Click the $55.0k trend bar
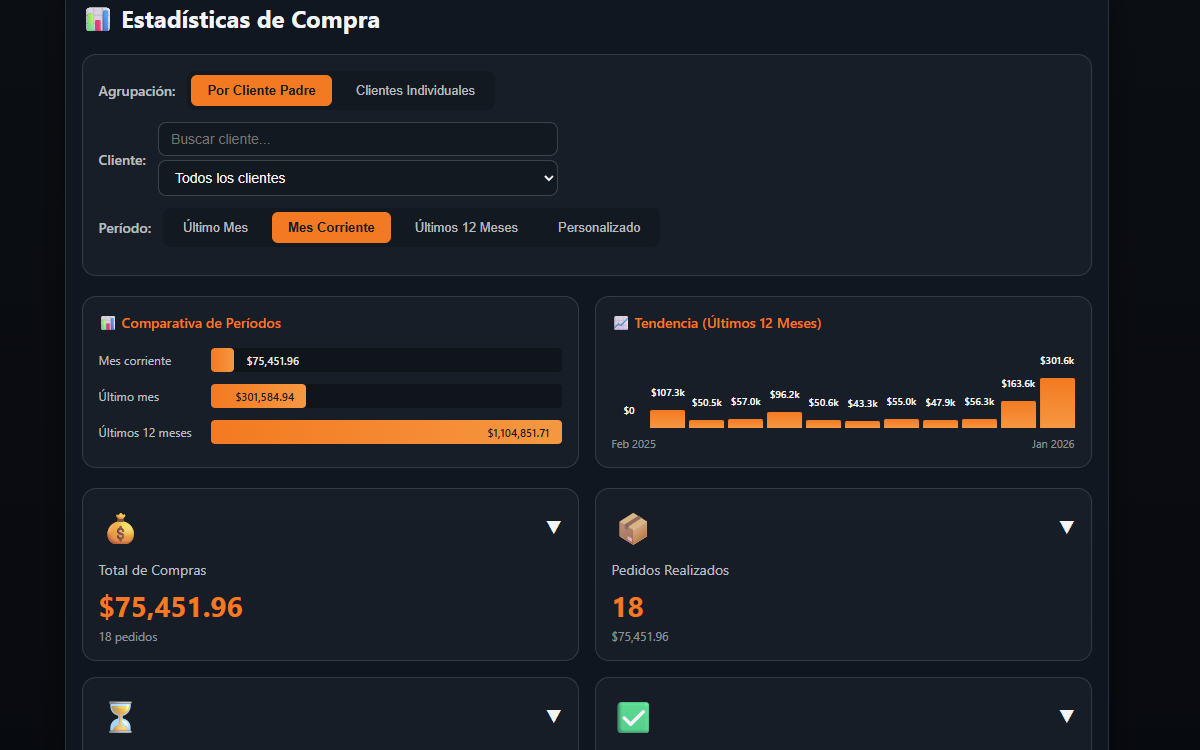The width and height of the screenshot is (1200, 750). (x=901, y=423)
